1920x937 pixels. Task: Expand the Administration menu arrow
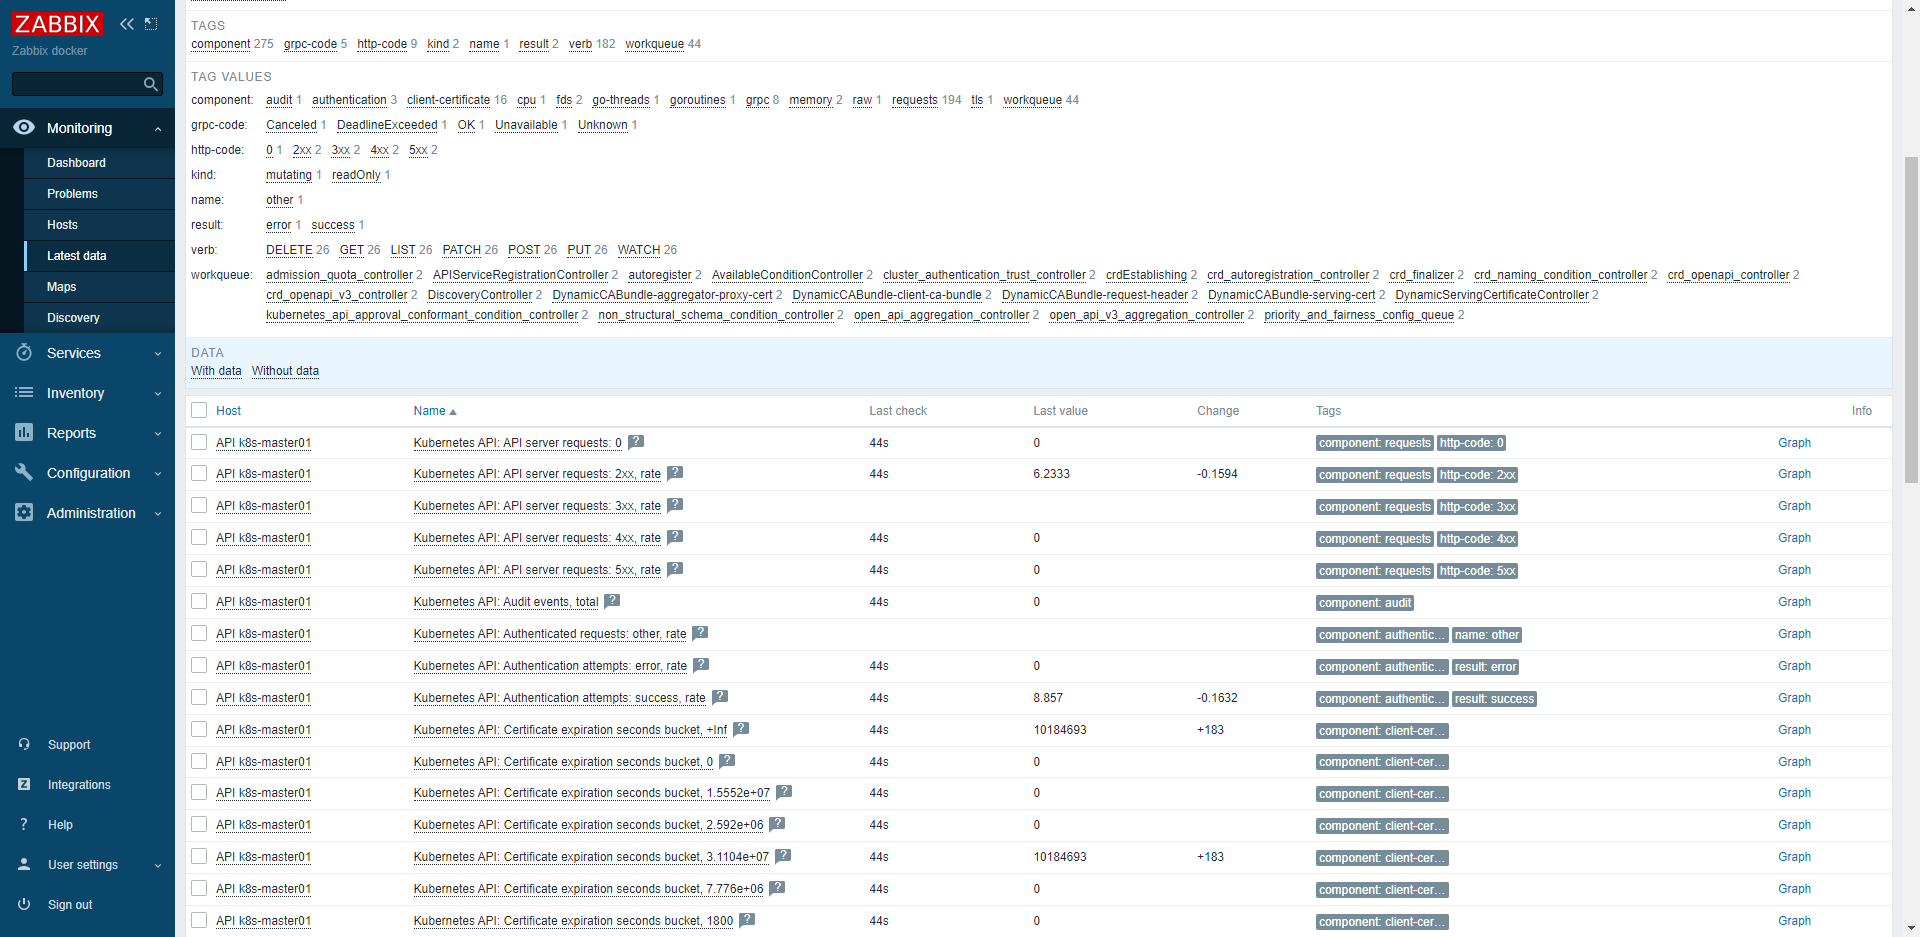click(158, 513)
